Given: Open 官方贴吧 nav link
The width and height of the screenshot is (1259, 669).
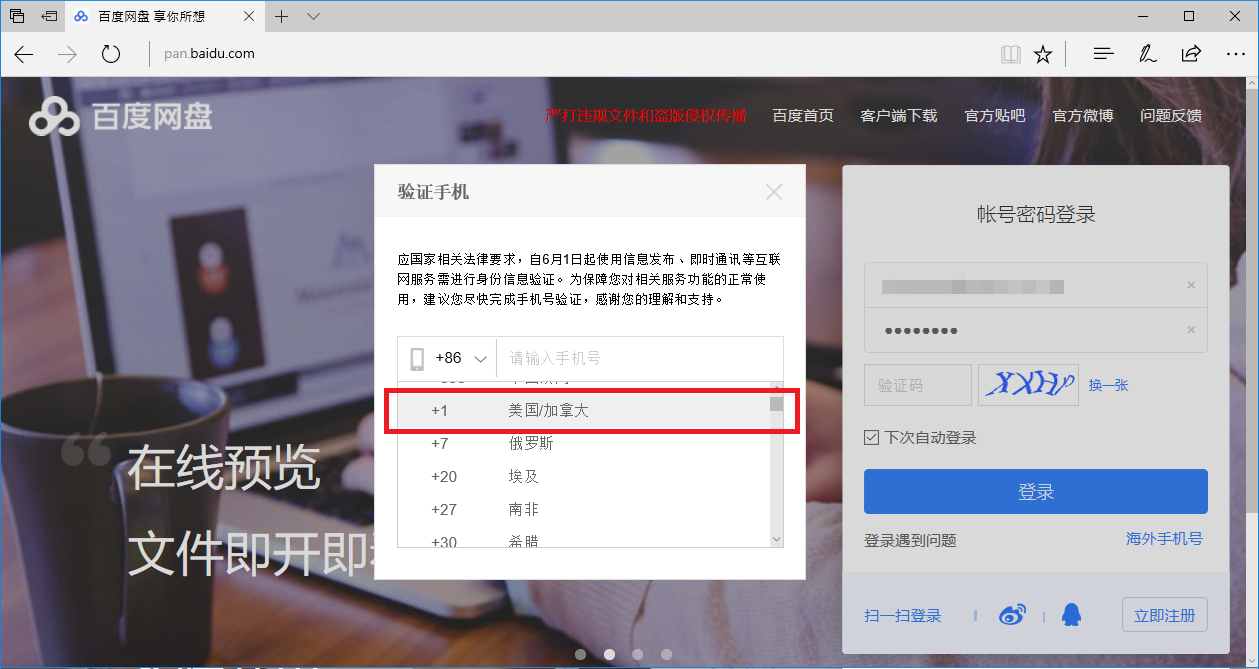Looking at the screenshot, I should pyautogui.click(x=994, y=116).
